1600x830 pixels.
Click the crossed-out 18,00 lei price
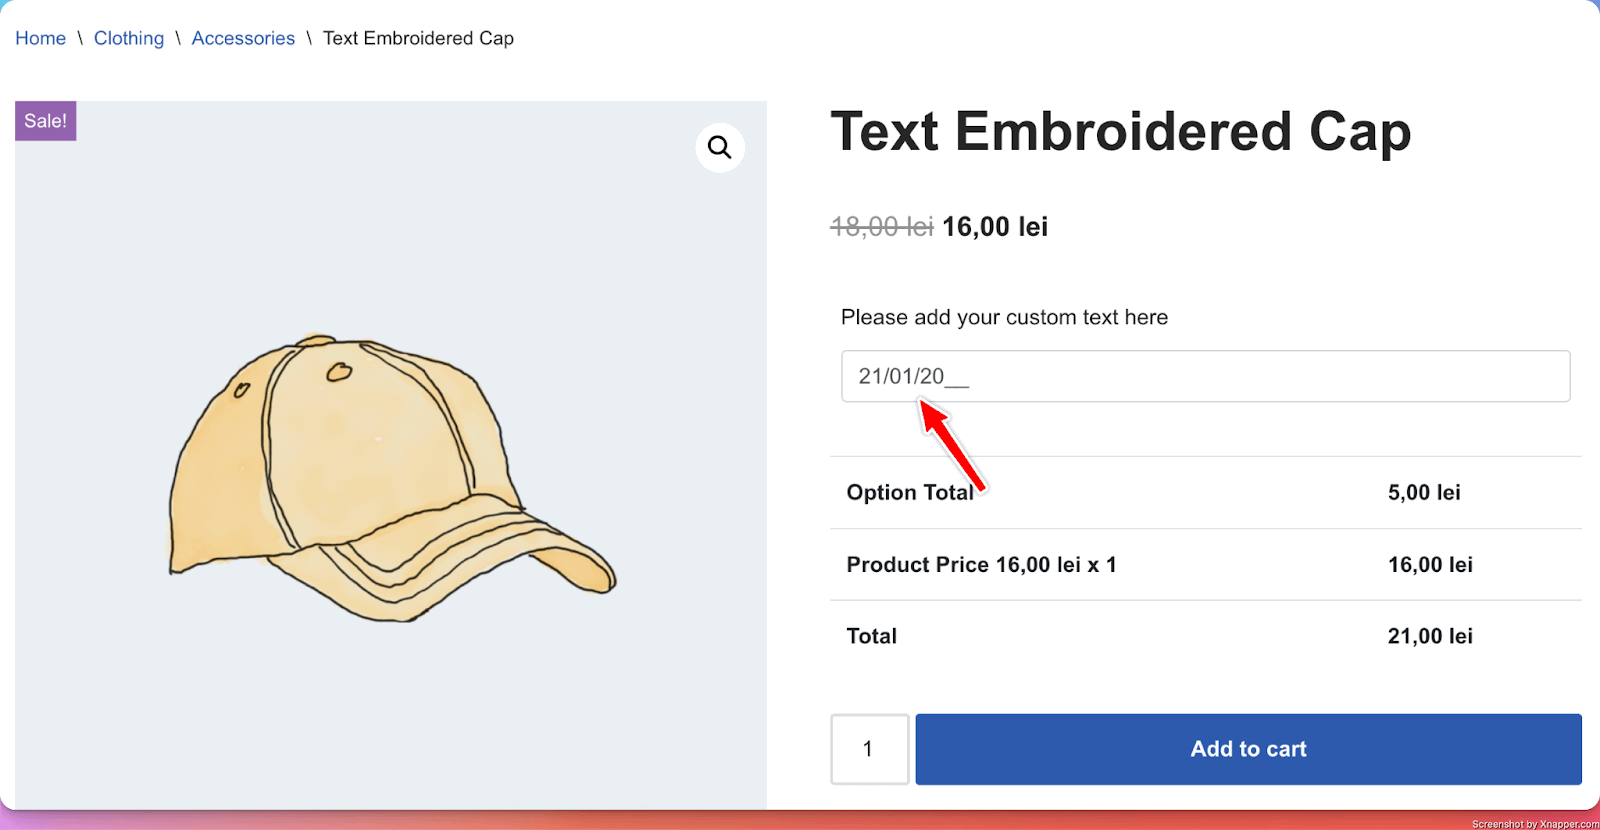coord(881,227)
